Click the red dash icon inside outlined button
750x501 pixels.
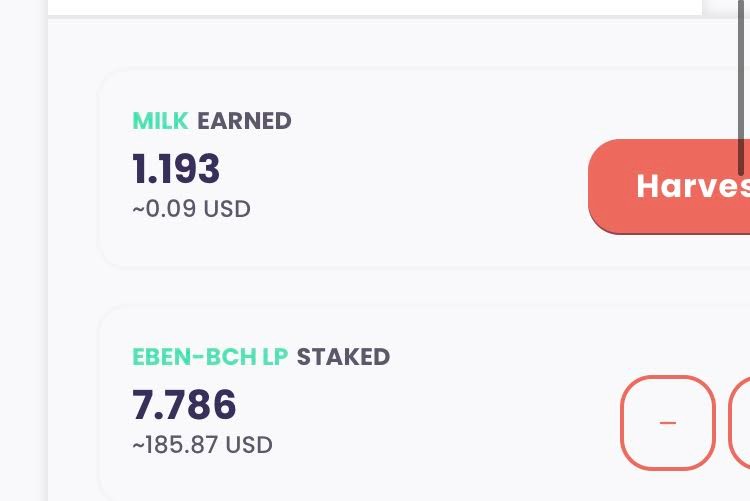(668, 423)
